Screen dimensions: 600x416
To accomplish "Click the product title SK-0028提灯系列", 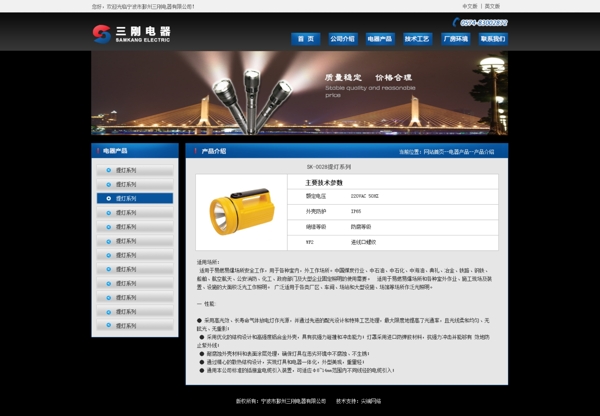I will tap(329, 167).
